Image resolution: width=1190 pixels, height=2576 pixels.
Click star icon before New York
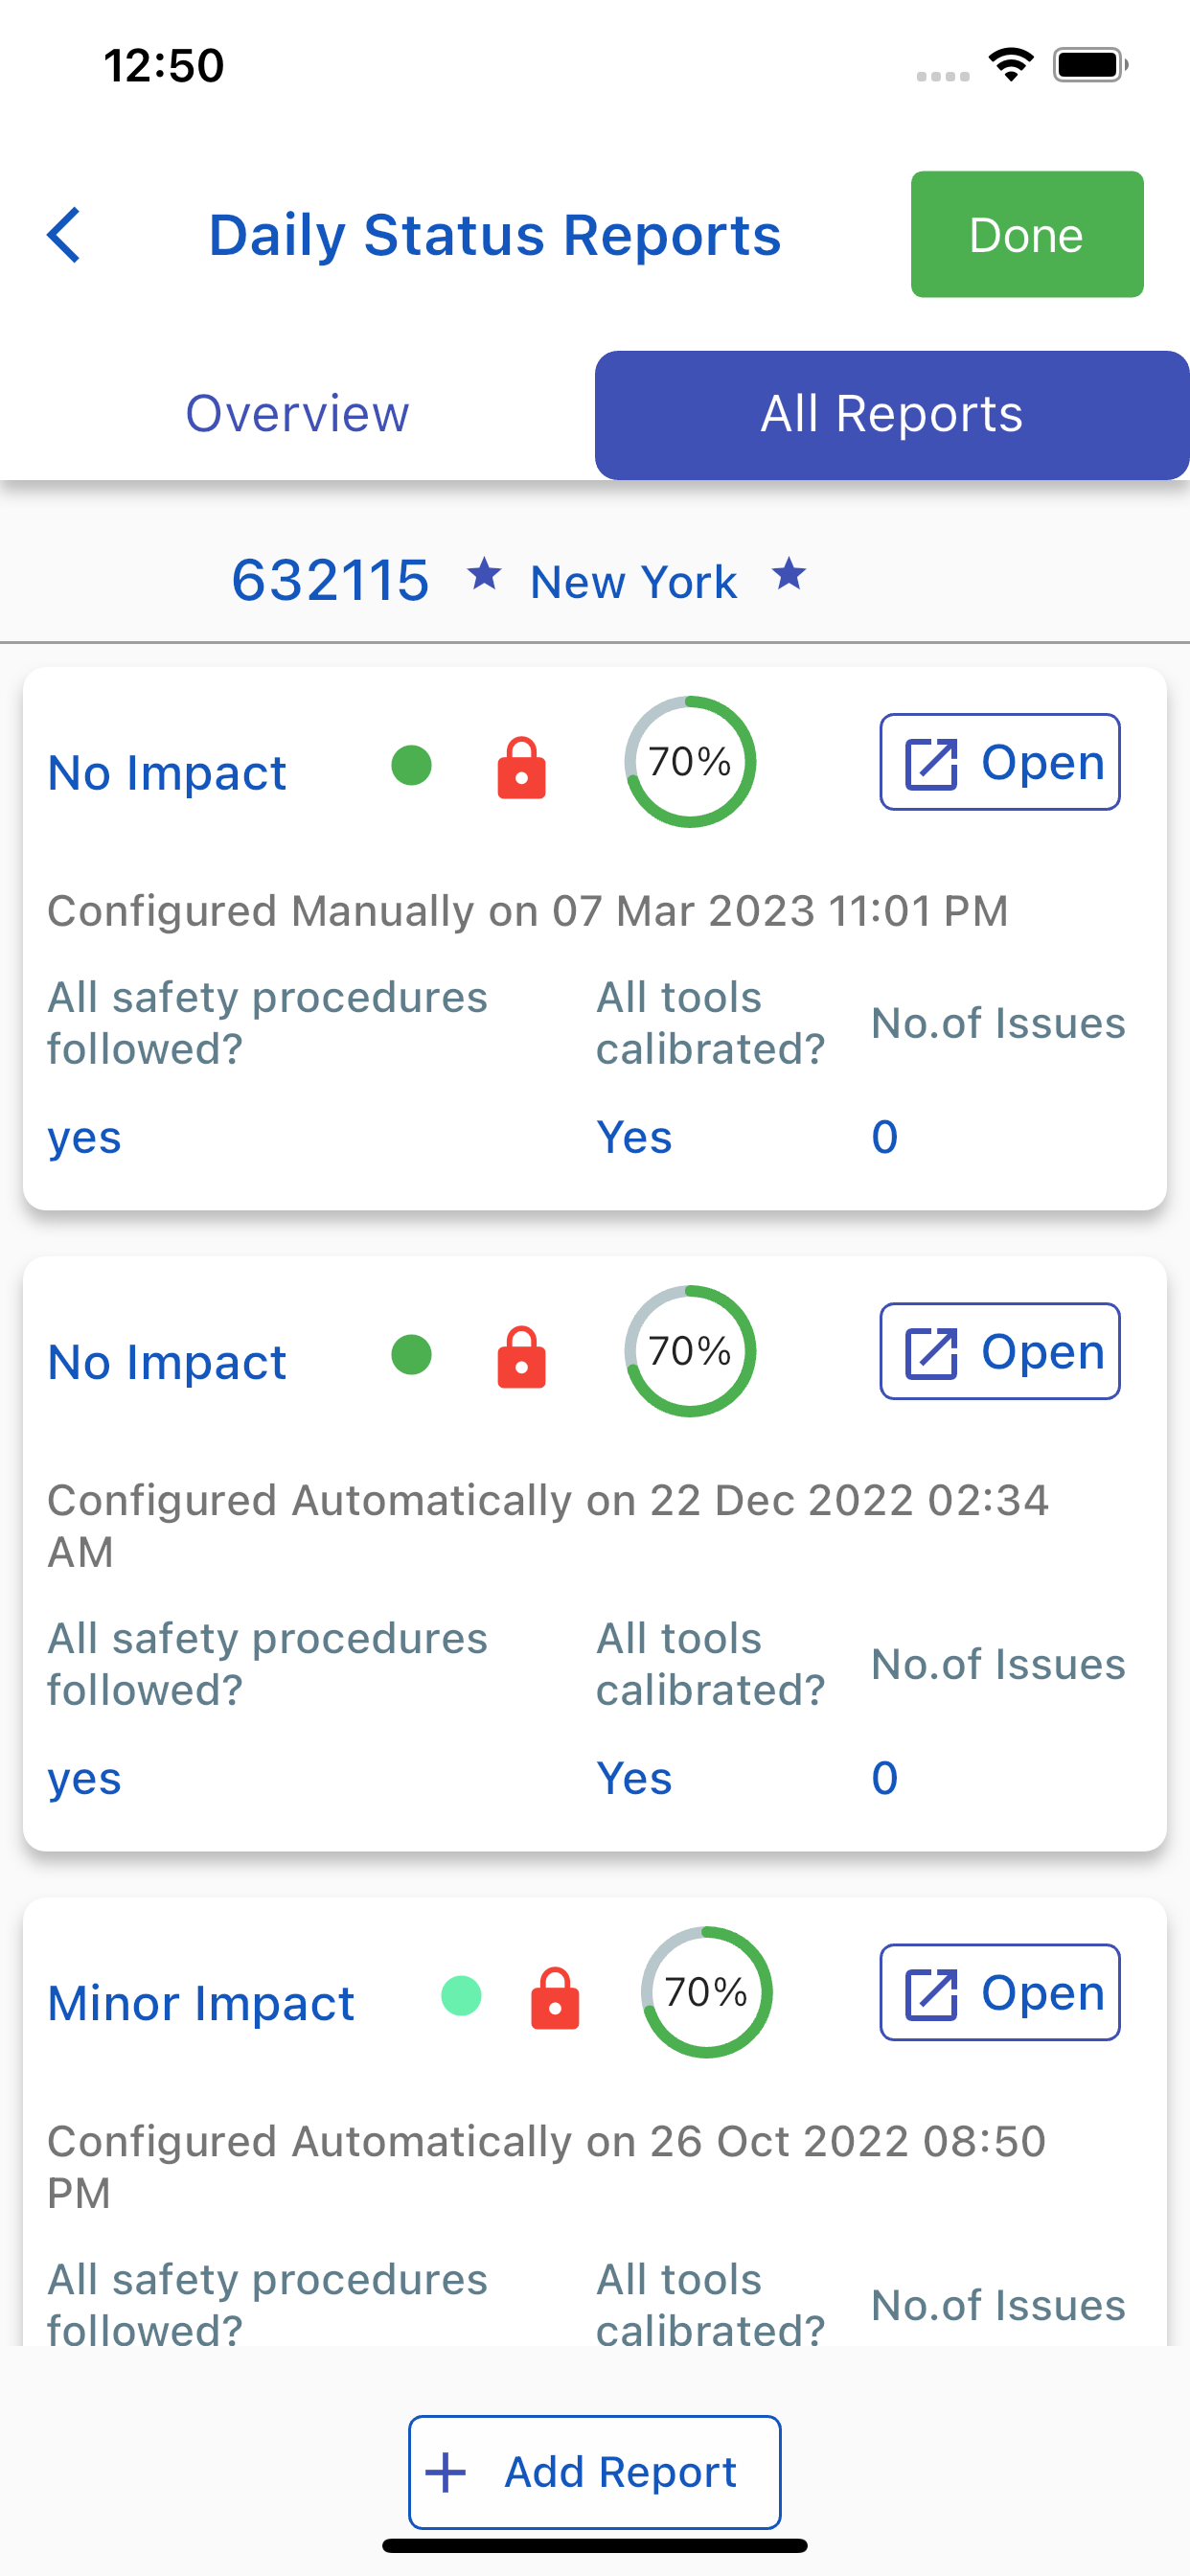pyautogui.click(x=485, y=574)
